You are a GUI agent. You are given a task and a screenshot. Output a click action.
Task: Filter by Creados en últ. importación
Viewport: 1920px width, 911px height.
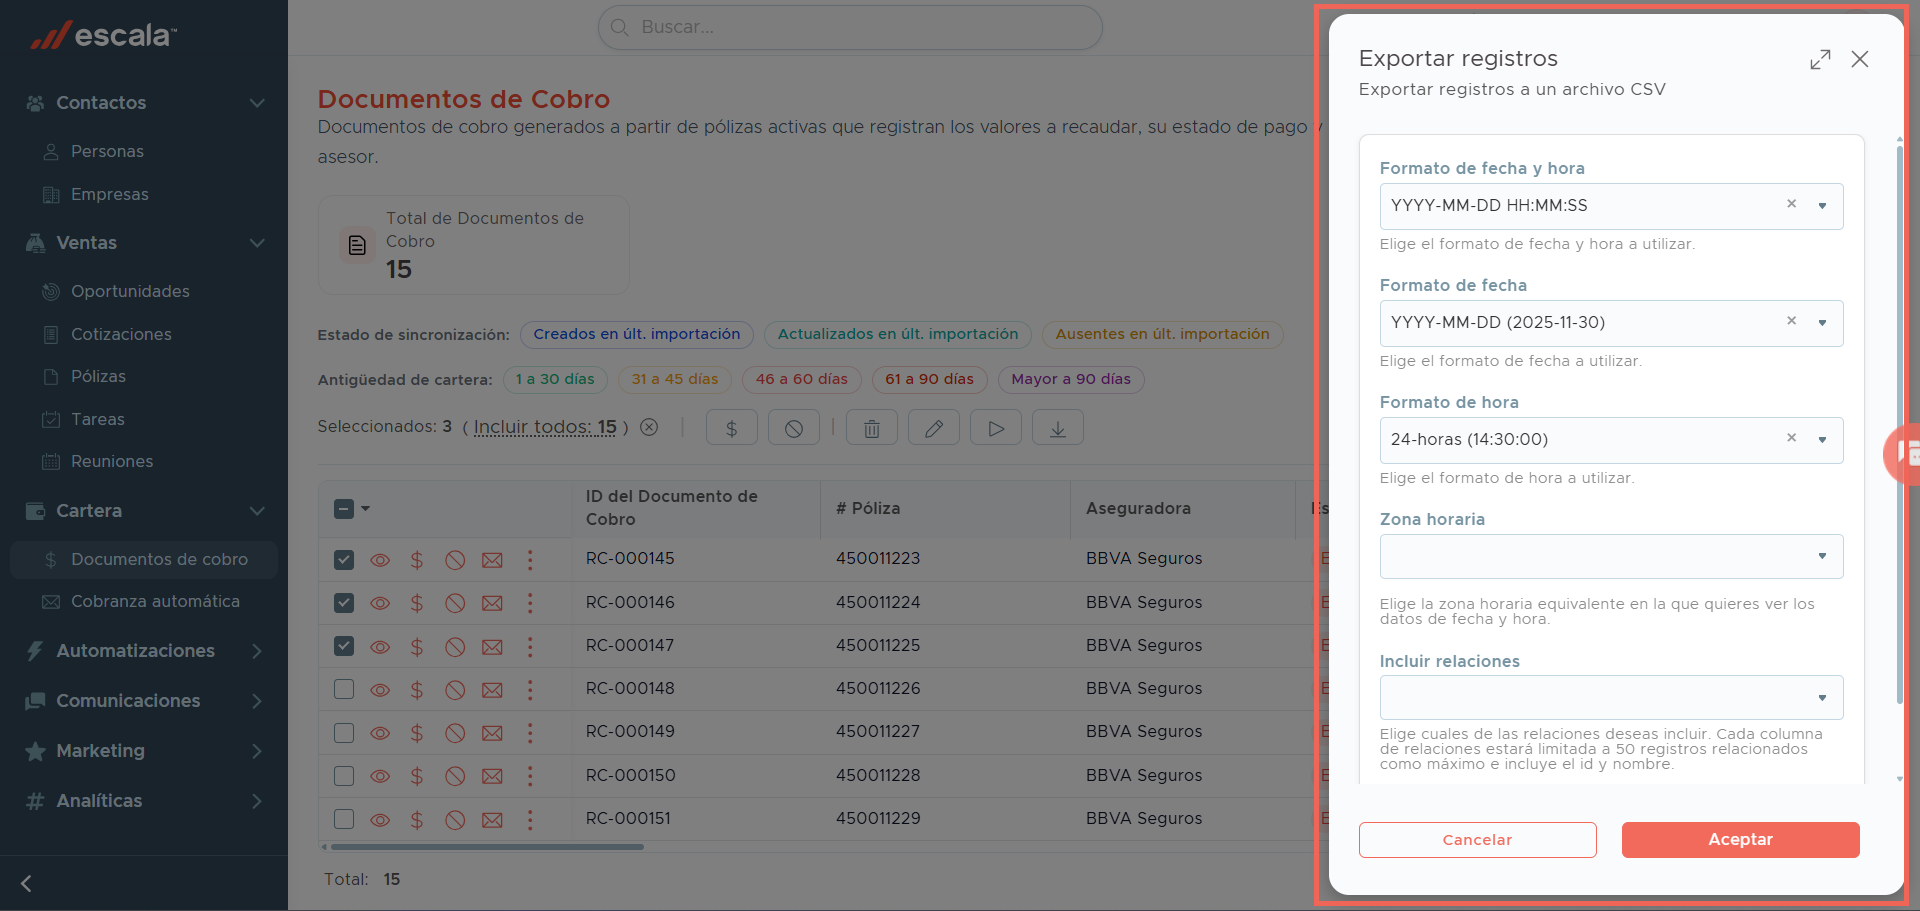pyautogui.click(x=637, y=334)
